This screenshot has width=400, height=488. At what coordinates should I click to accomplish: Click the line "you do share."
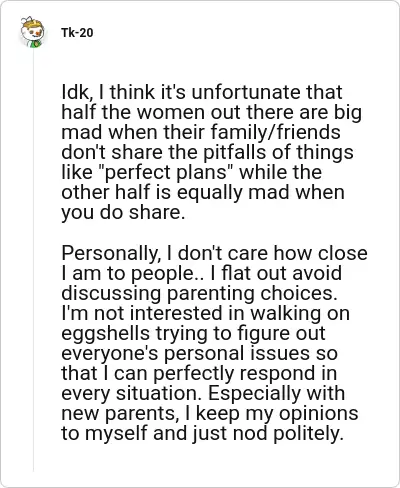pyautogui.click(x=123, y=213)
